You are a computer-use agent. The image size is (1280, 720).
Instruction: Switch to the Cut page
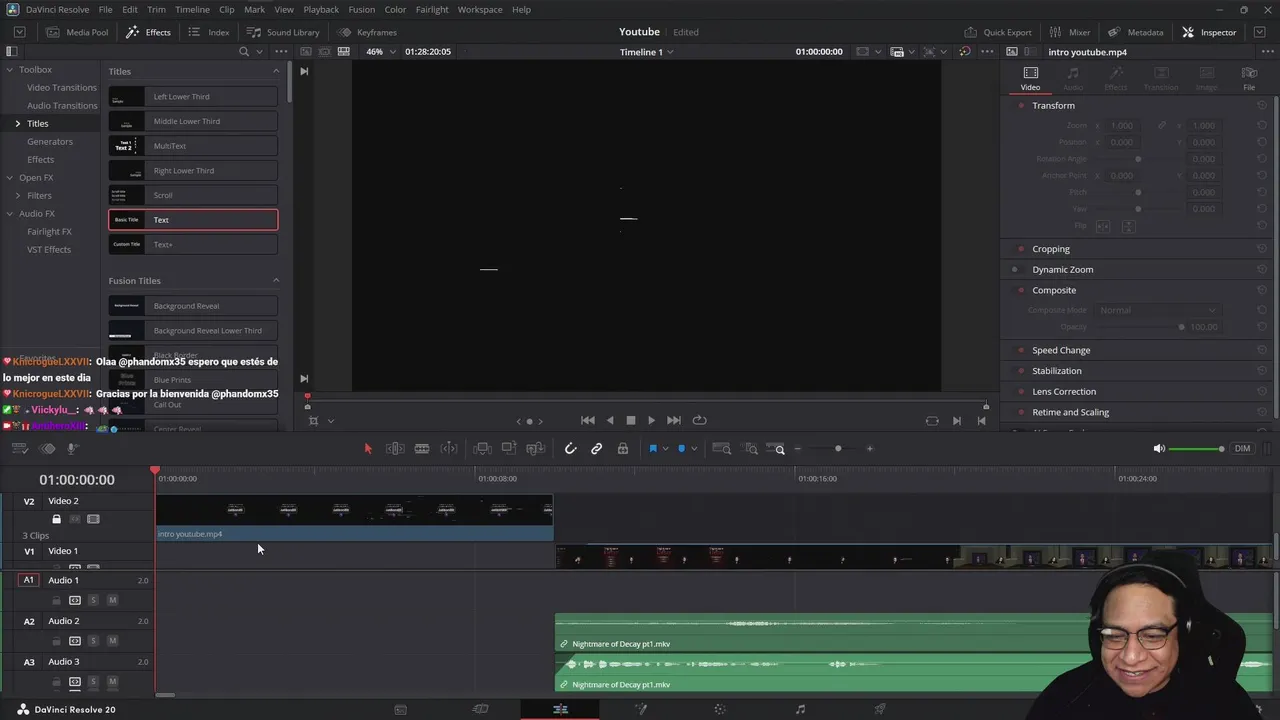click(x=481, y=709)
